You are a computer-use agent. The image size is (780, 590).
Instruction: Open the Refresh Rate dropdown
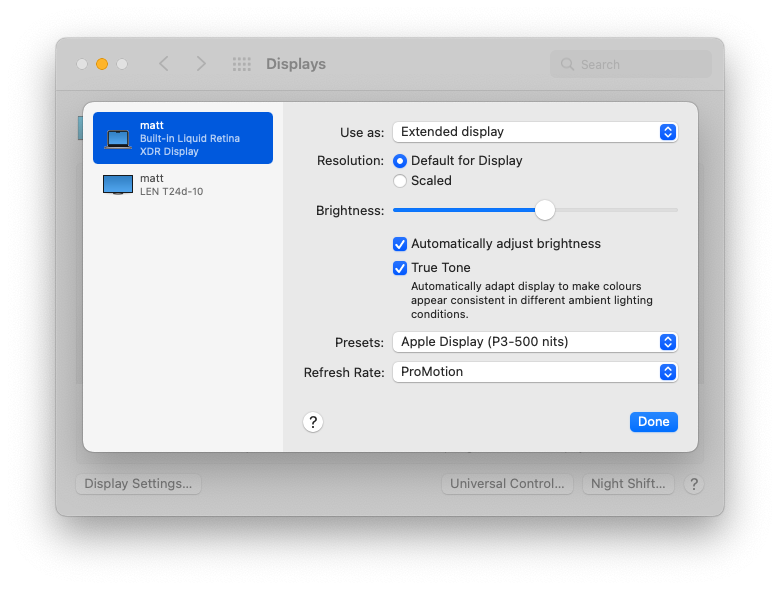click(x=535, y=372)
